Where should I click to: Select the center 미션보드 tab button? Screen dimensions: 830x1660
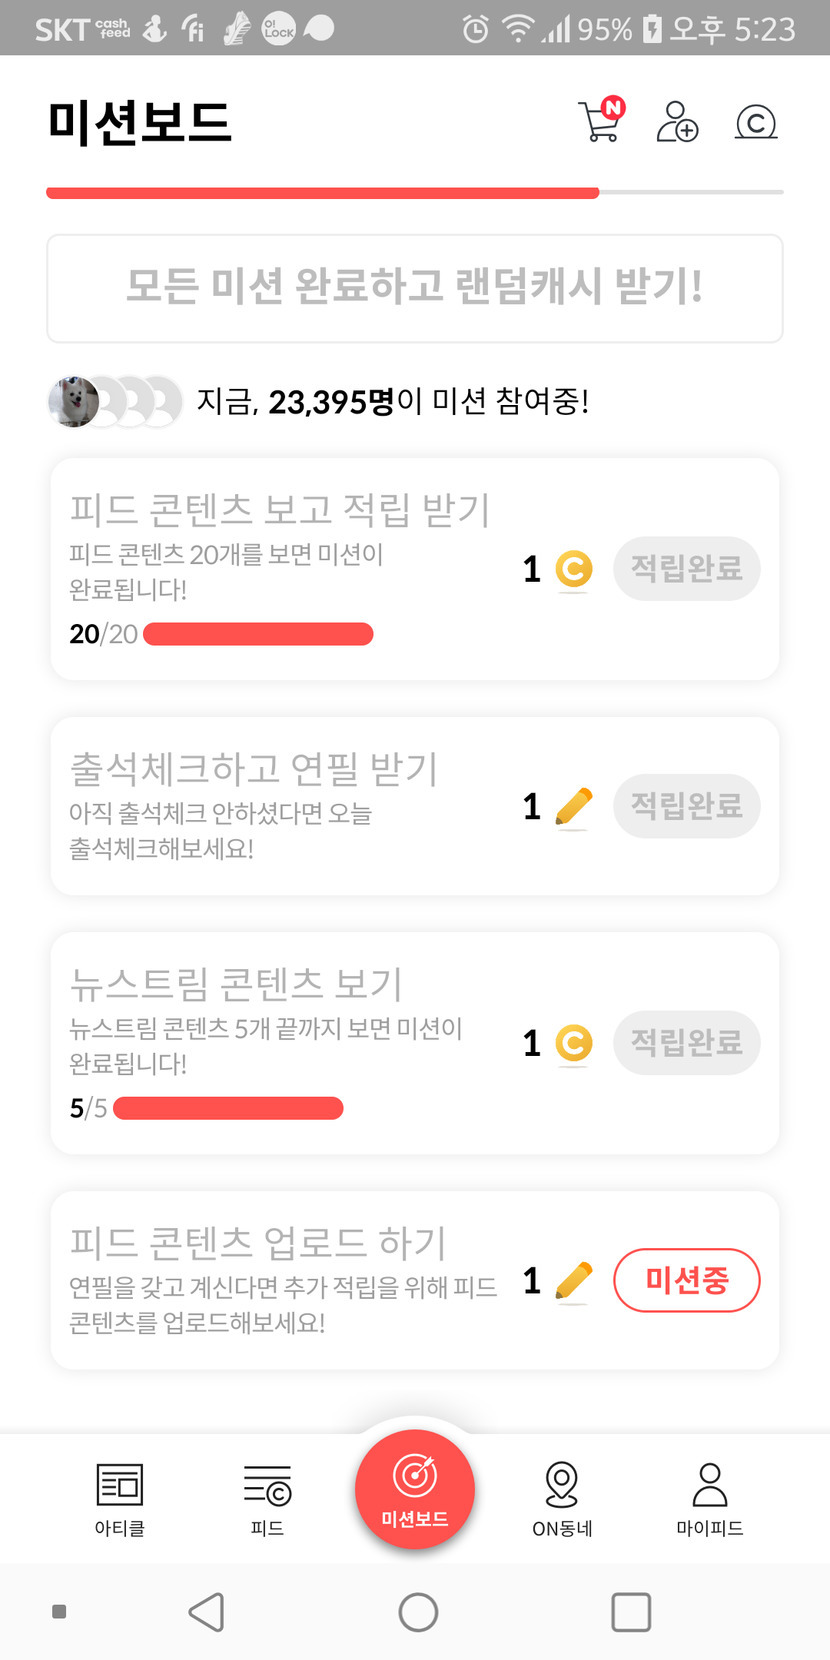coord(415,1490)
